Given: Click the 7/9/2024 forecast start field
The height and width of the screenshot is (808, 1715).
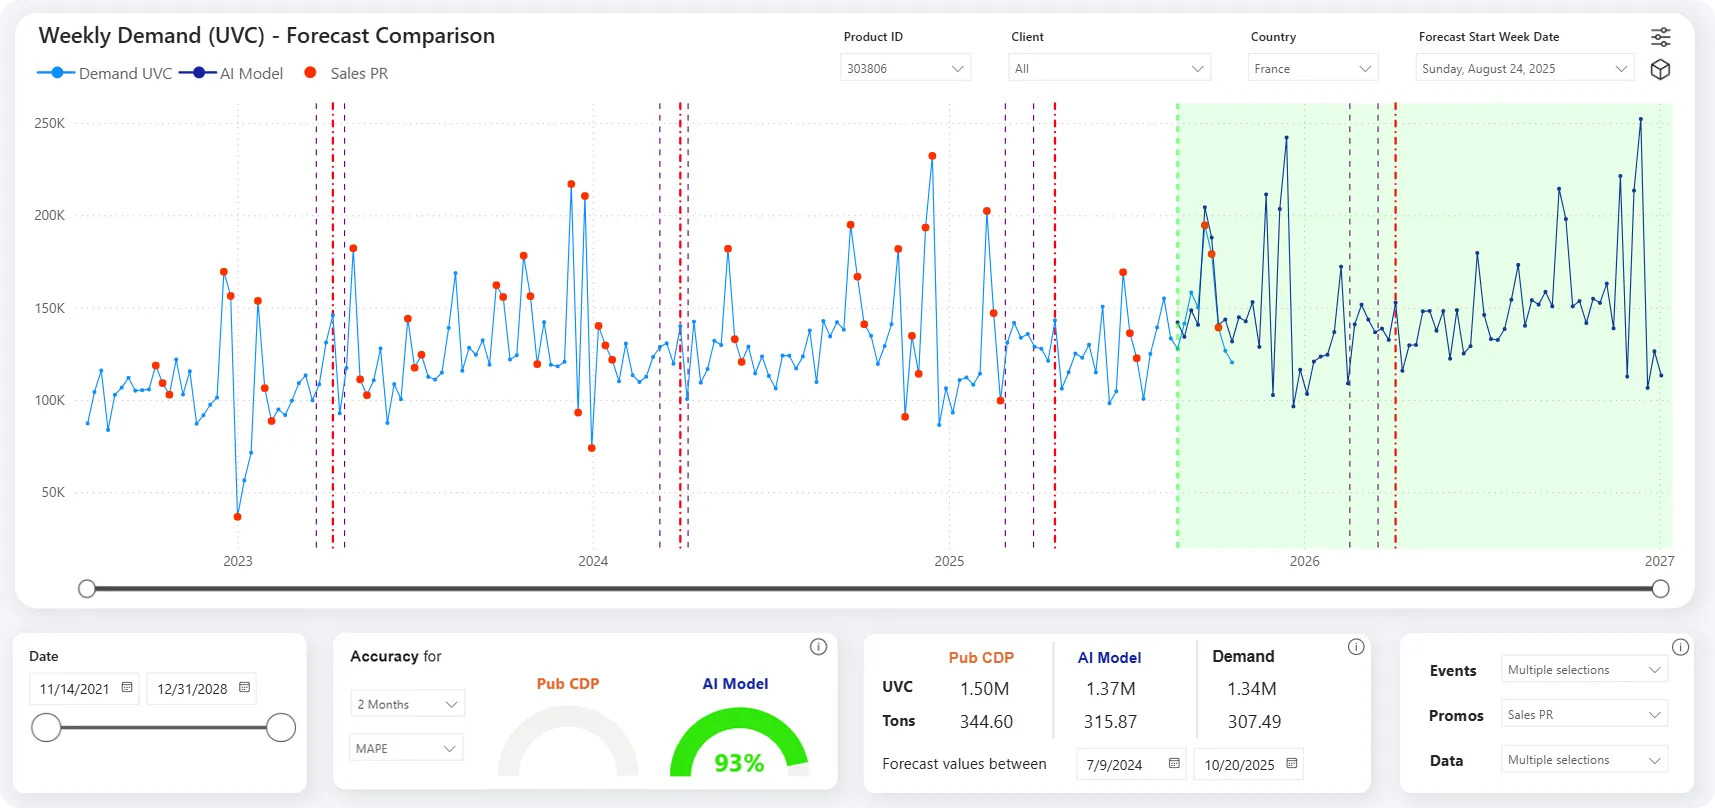Looking at the screenshot, I should [x=1131, y=764].
